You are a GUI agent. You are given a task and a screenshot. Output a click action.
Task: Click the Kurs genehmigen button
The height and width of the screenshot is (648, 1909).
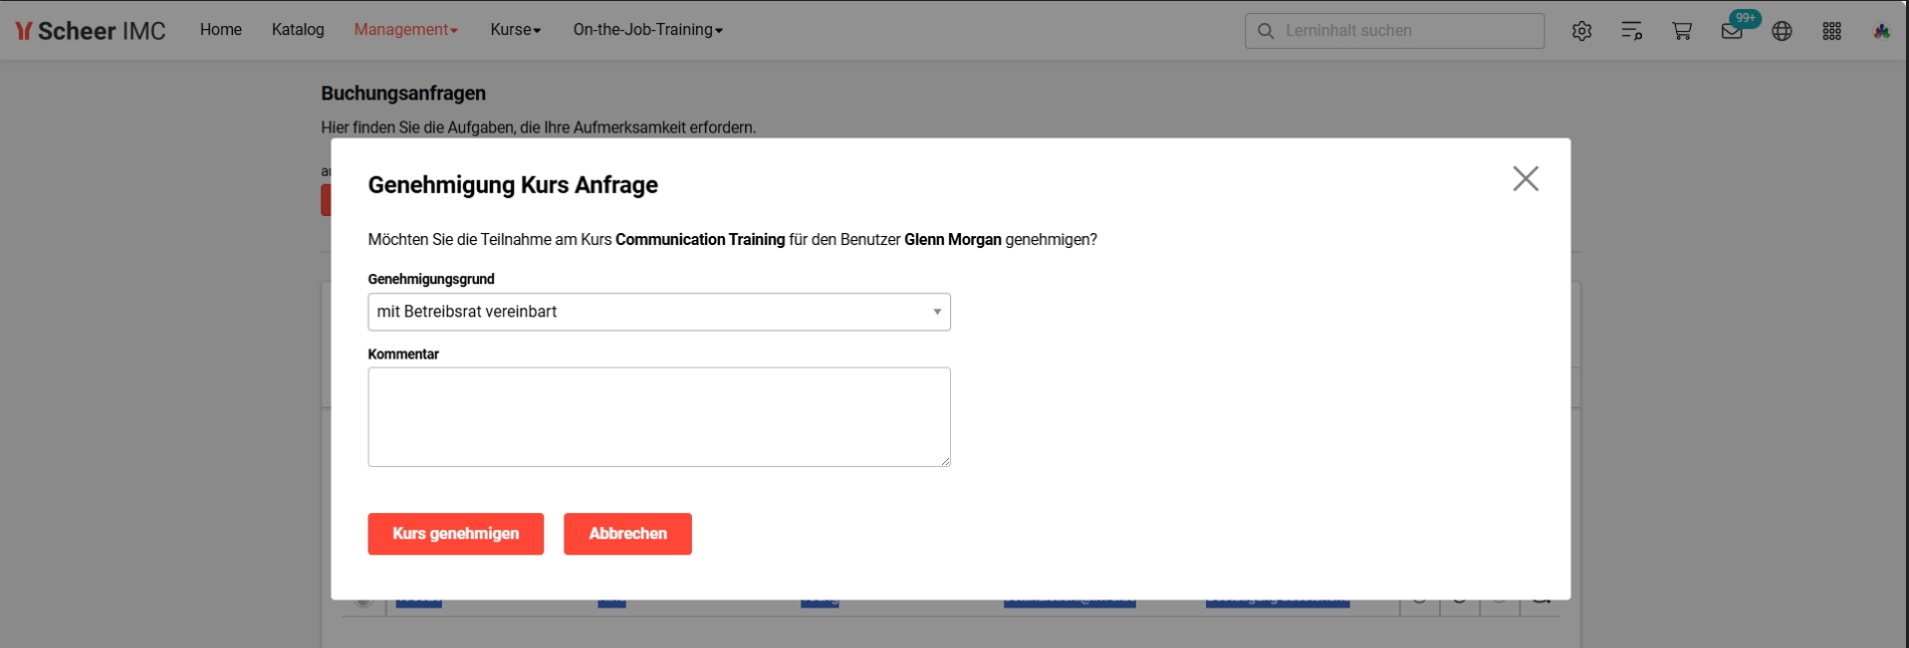456,534
